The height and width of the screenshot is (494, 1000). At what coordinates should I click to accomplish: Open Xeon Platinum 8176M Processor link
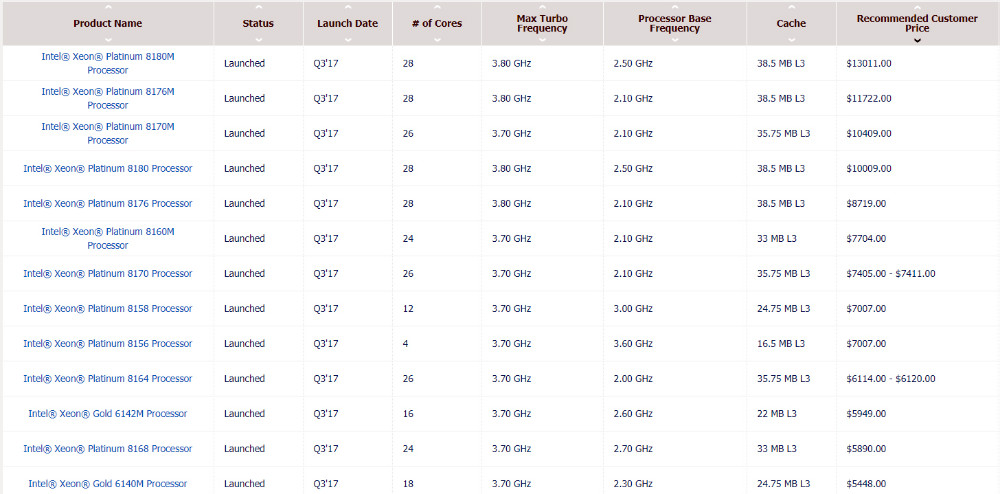(x=108, y=98)
